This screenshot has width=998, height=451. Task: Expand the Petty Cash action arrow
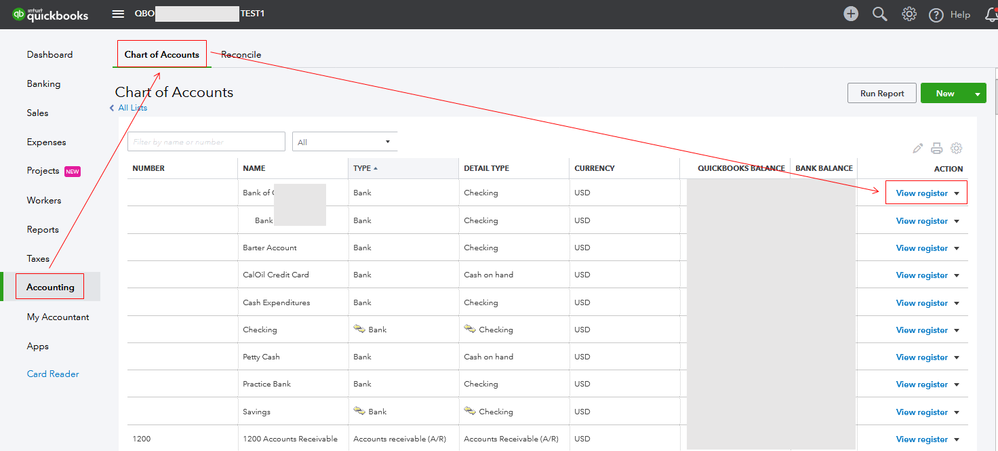tap(957, 357)
